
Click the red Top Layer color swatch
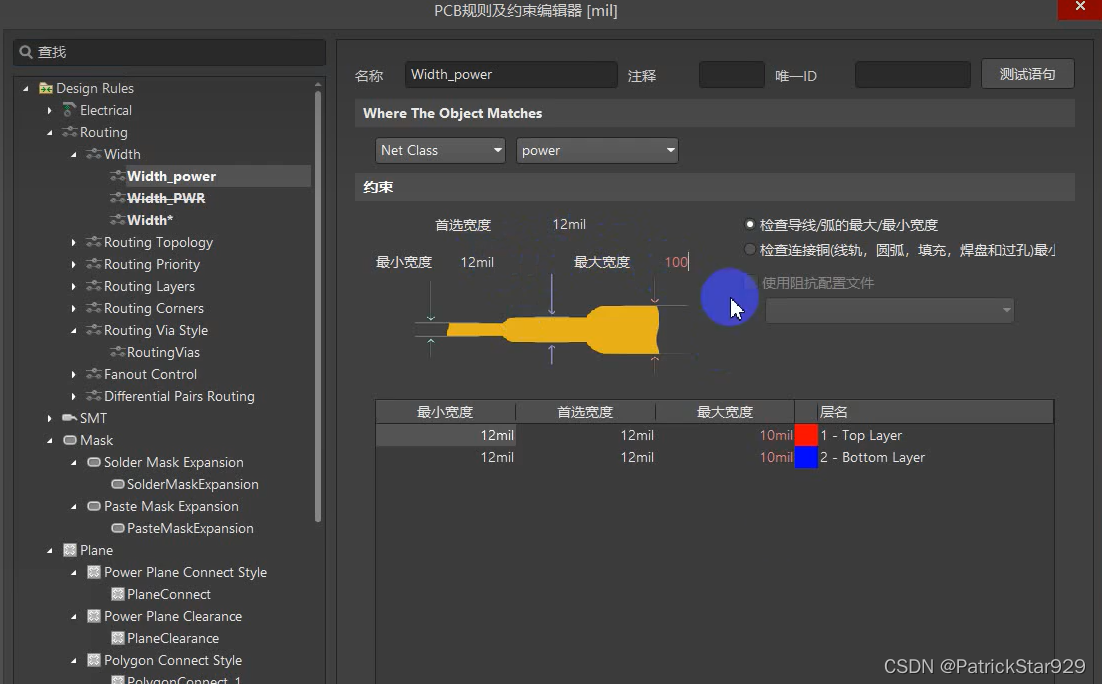(x=806, y=435)
